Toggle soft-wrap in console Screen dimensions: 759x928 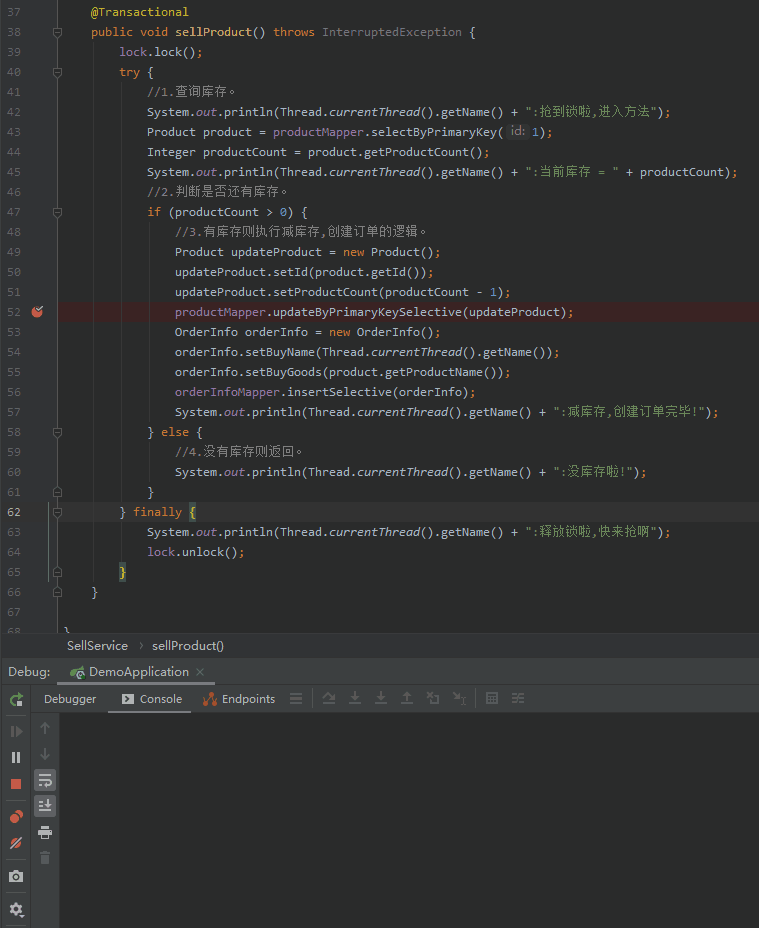pos(45,780)
